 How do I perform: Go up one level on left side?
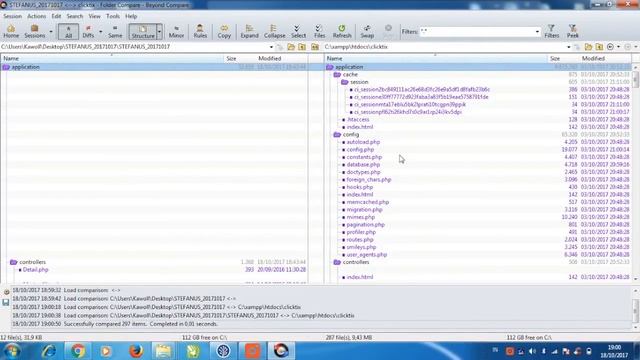coord(302,47)
